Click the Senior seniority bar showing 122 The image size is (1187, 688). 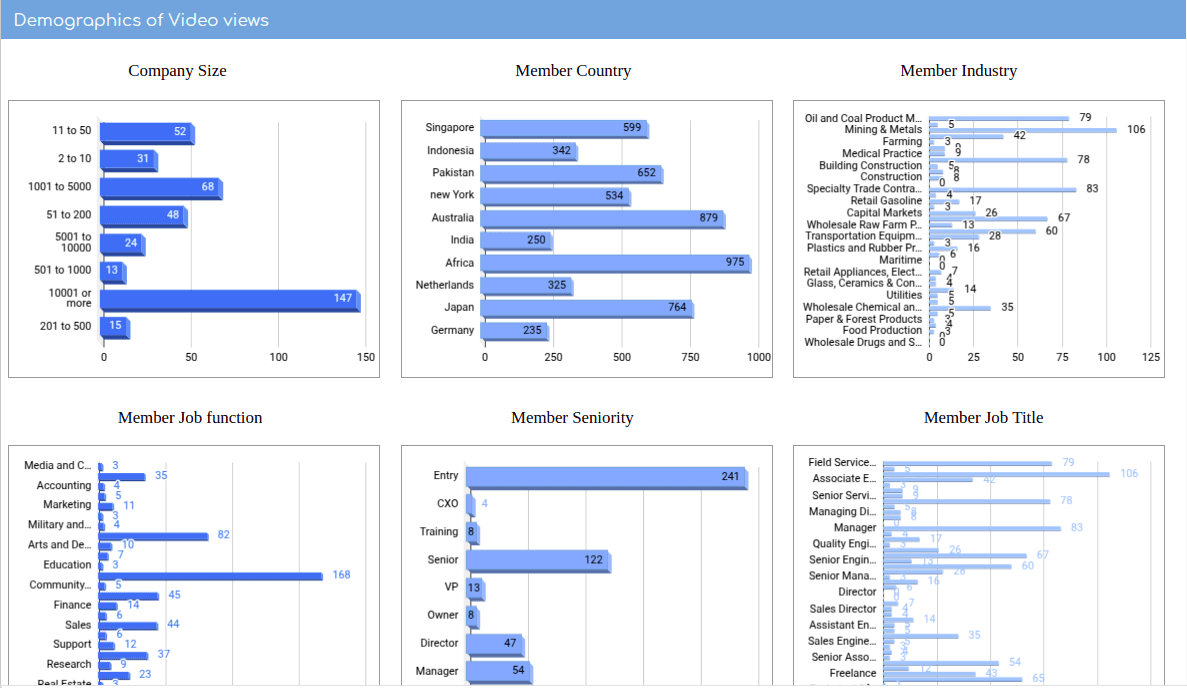click(538, 561)
